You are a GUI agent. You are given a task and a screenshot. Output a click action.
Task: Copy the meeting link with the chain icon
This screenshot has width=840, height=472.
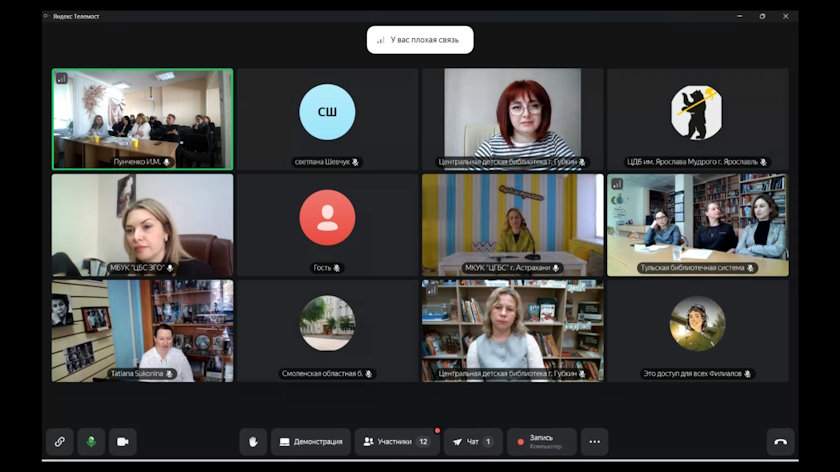(59, 441)
